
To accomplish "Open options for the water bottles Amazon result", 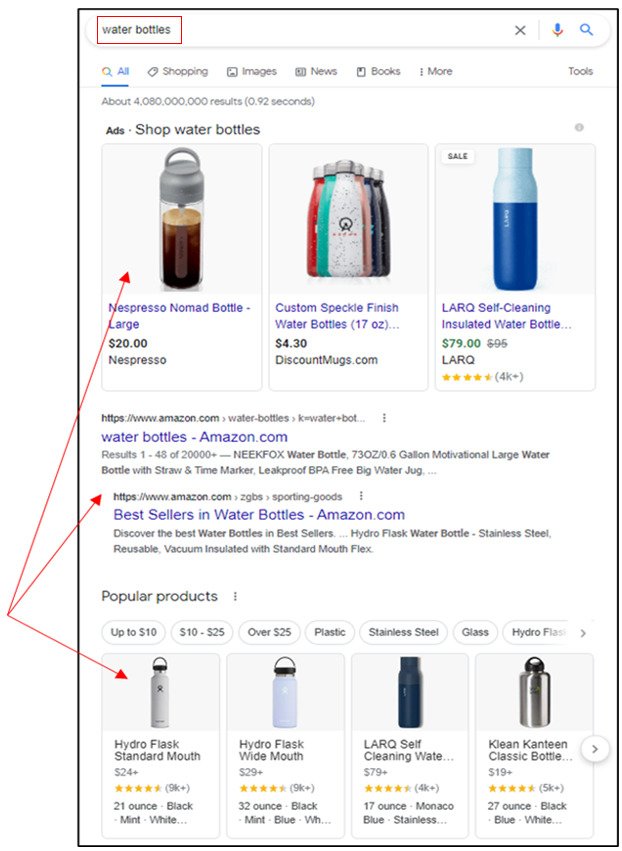I will pos(384,418).
